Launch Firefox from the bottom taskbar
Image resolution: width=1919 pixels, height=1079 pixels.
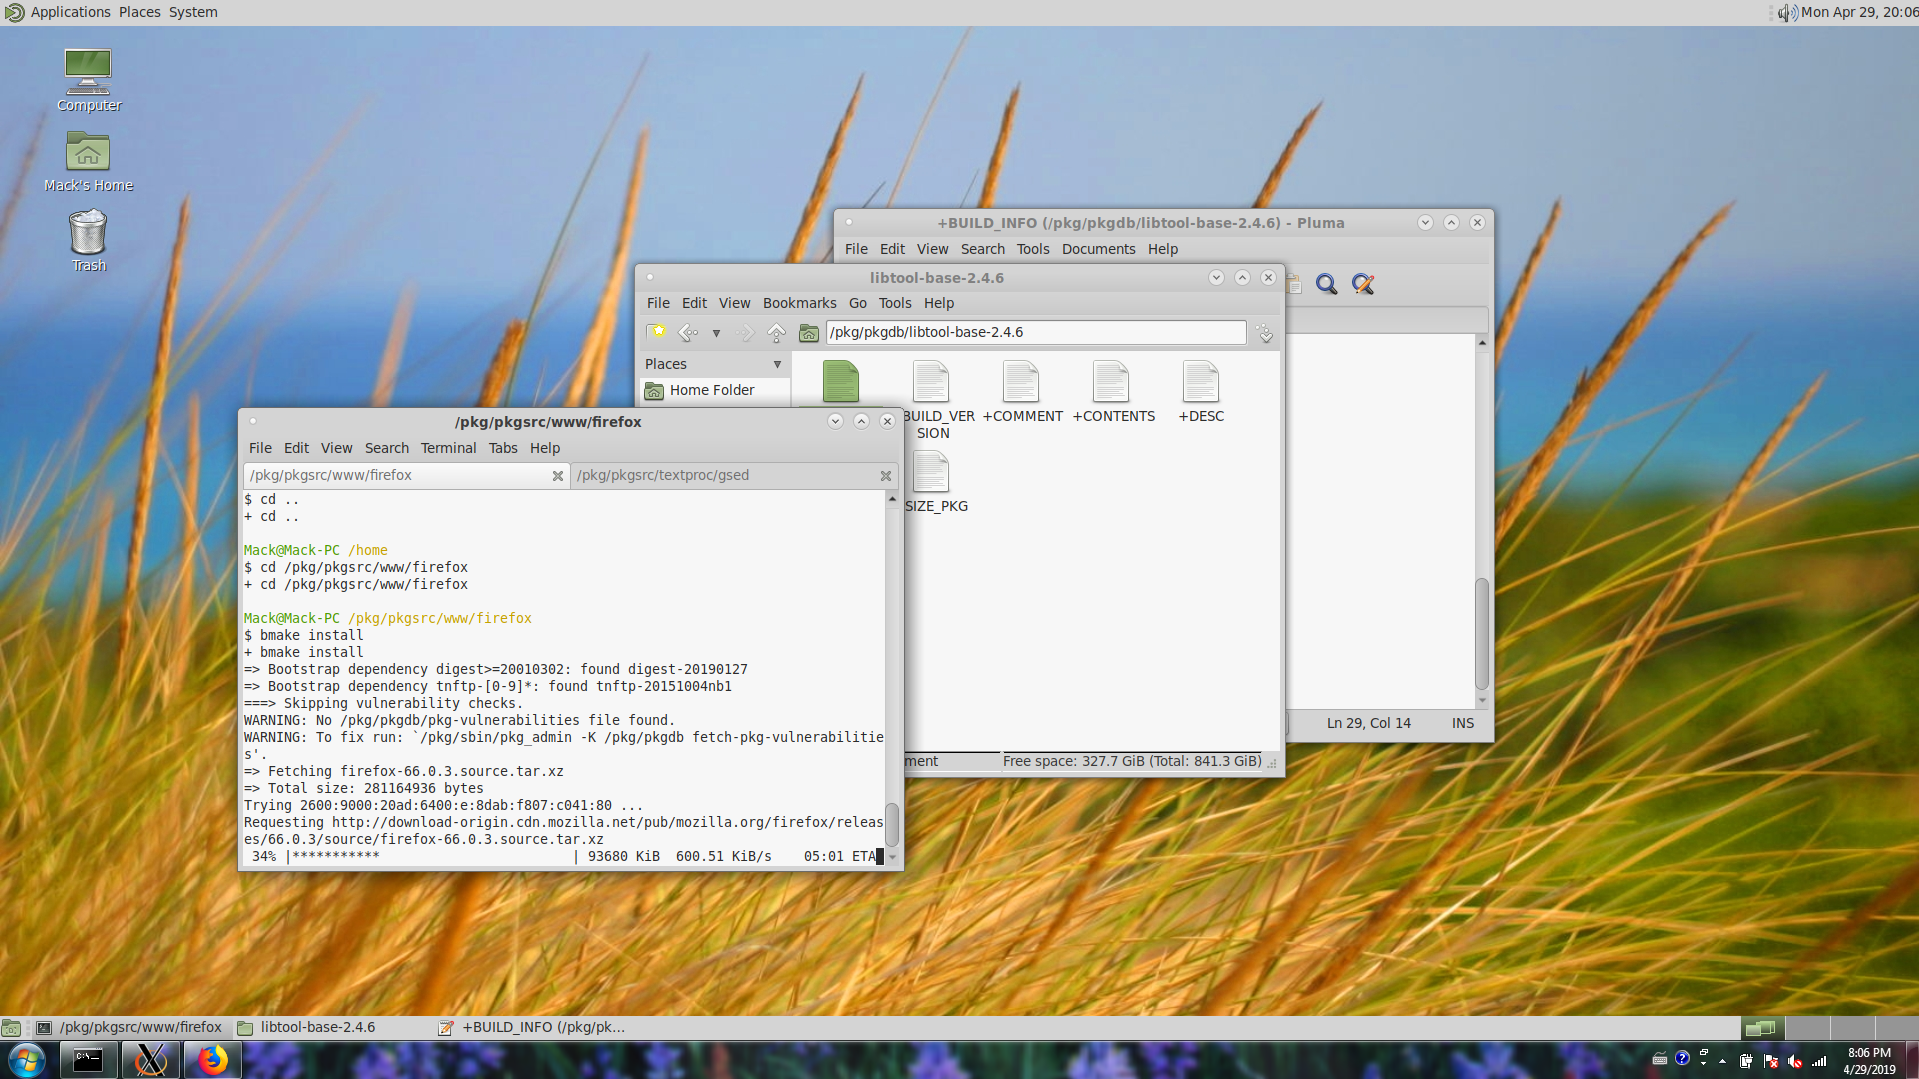tap(212, 1059)
